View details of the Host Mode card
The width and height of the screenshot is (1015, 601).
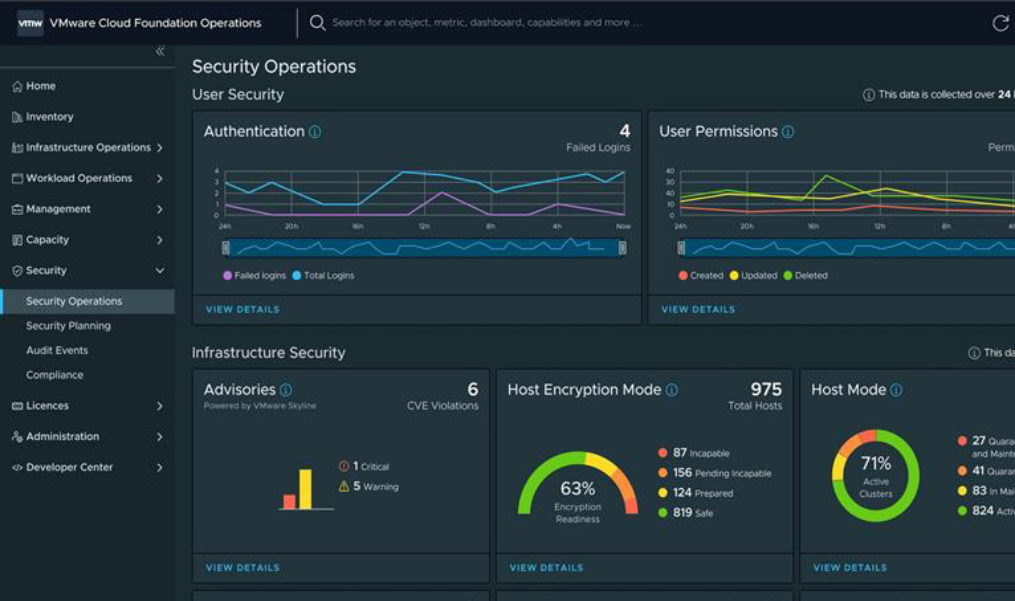click(x=851, y=568)
